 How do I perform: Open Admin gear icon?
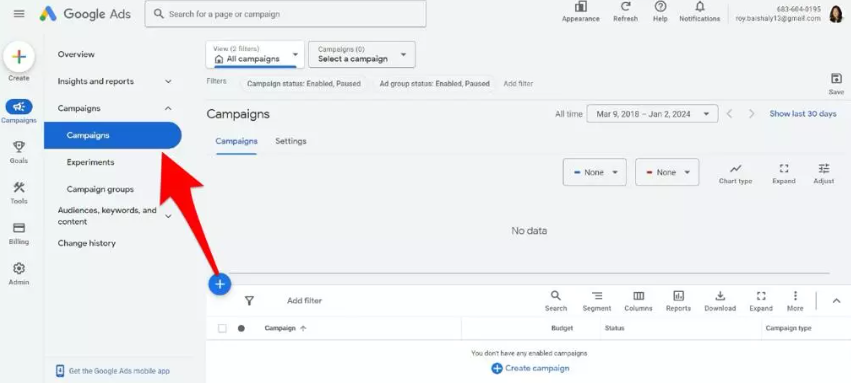(x=19, y=269)
